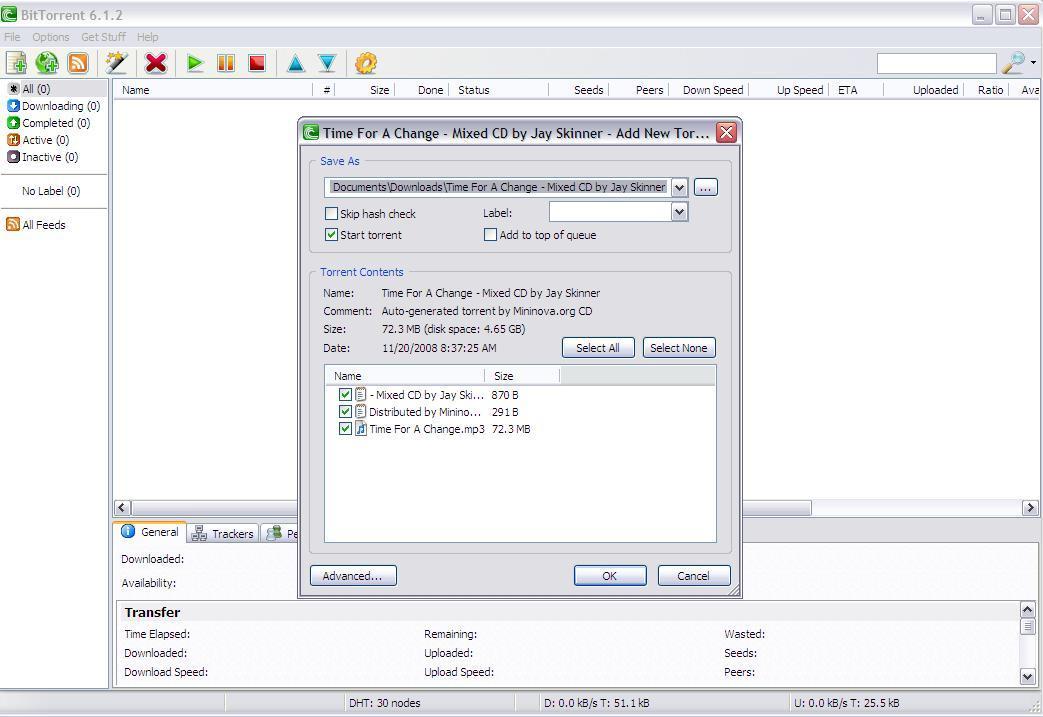1043x717 pixels.
Task: Click the toolbar search input field
Action: click(x=937, y=63)
